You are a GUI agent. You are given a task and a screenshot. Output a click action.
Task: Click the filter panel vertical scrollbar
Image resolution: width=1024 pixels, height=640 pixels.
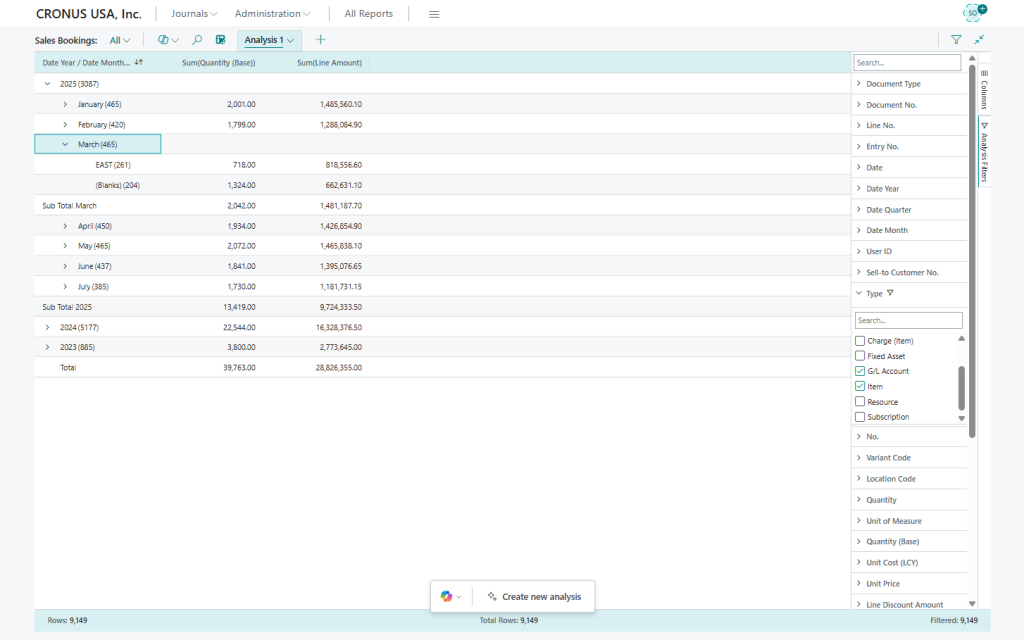click(x=972, y=250)
